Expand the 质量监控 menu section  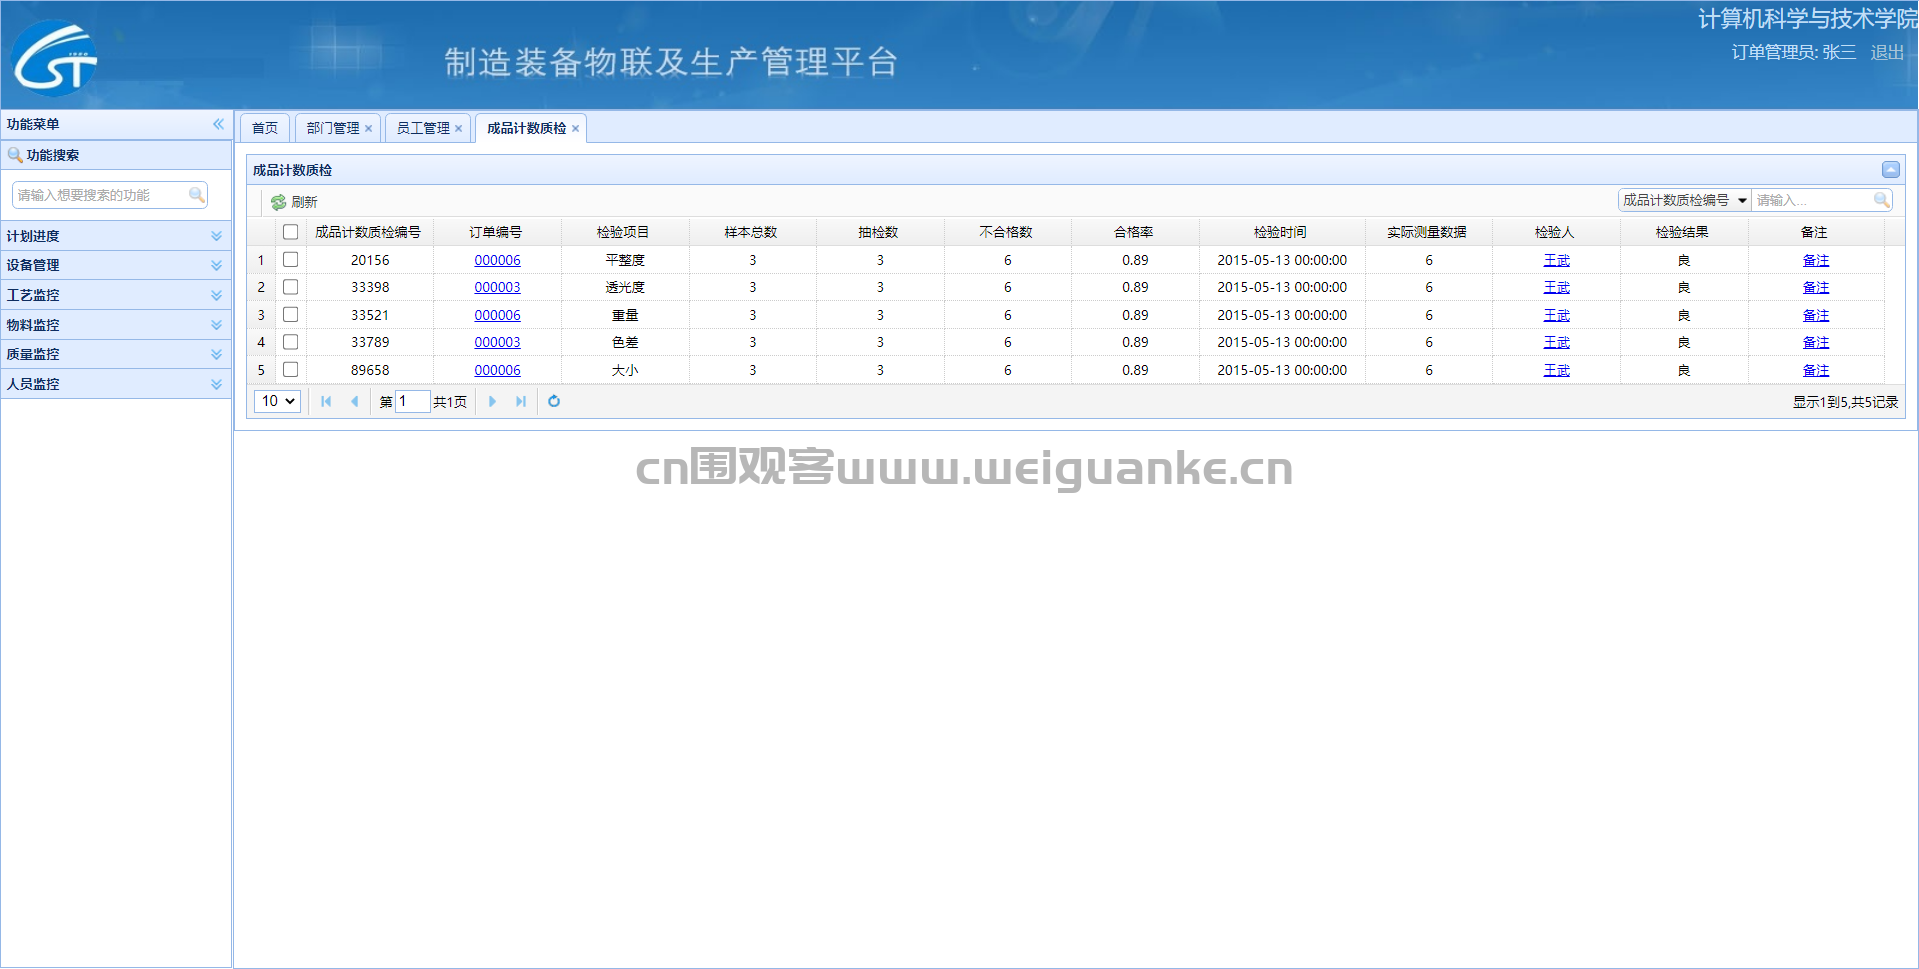click(x=116, y=354)
